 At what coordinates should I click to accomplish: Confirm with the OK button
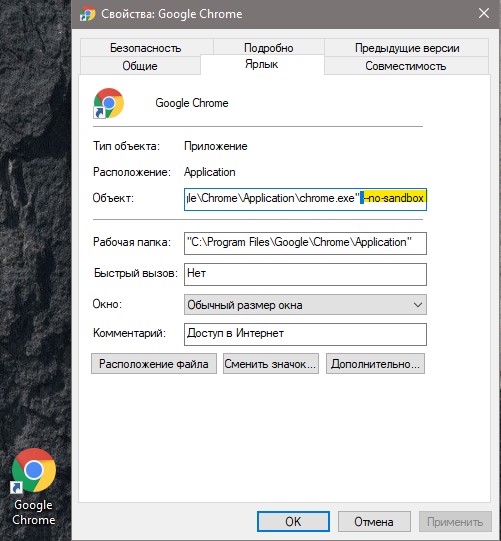pyautogui.click(x=293, y=521)
